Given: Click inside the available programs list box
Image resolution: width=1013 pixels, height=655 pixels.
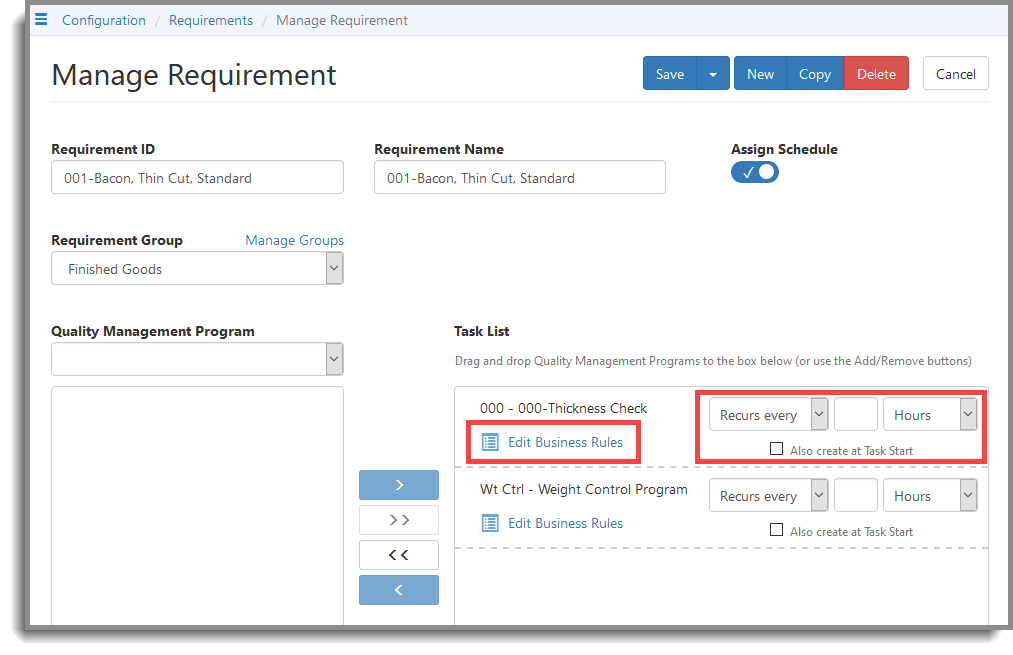Looking at the screenshot, I should (x=197, y=506).
